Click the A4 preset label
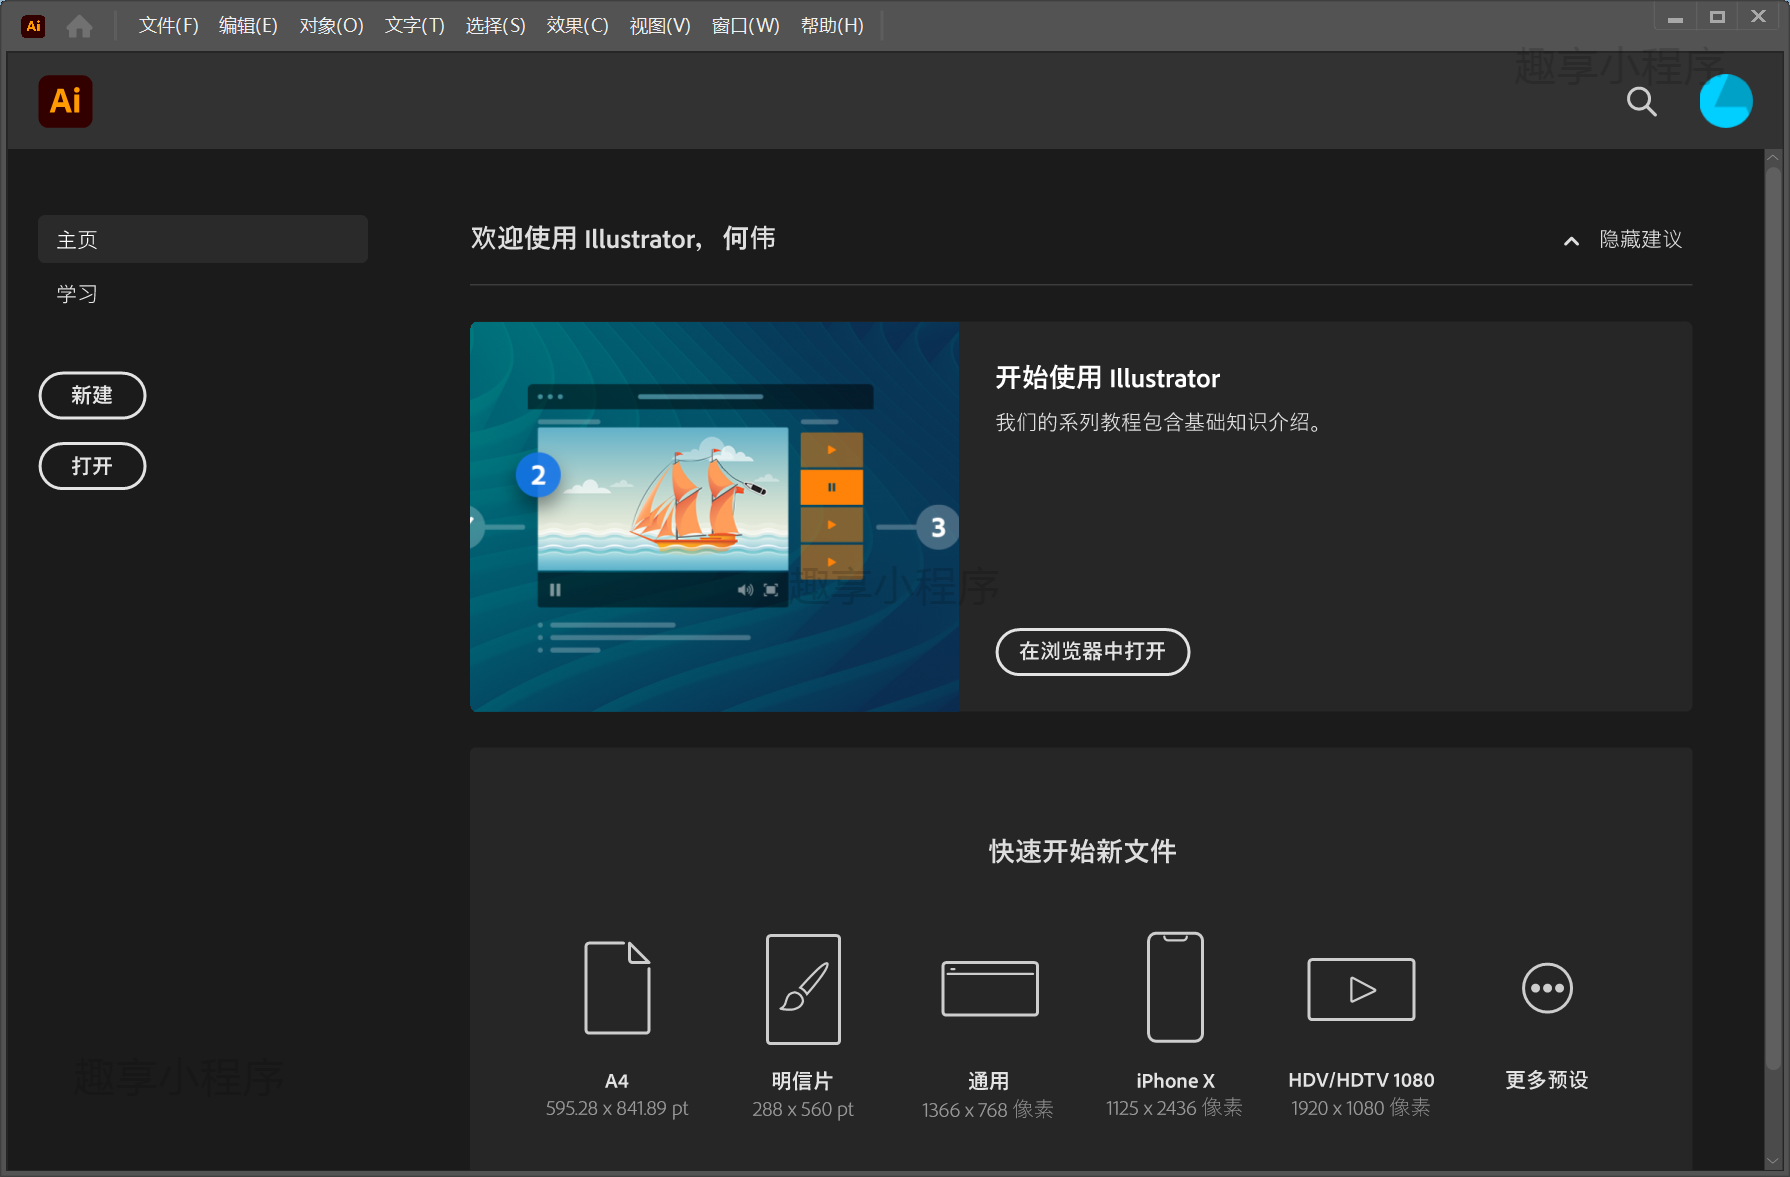1790x1177 pixels. coord(617,1081)
